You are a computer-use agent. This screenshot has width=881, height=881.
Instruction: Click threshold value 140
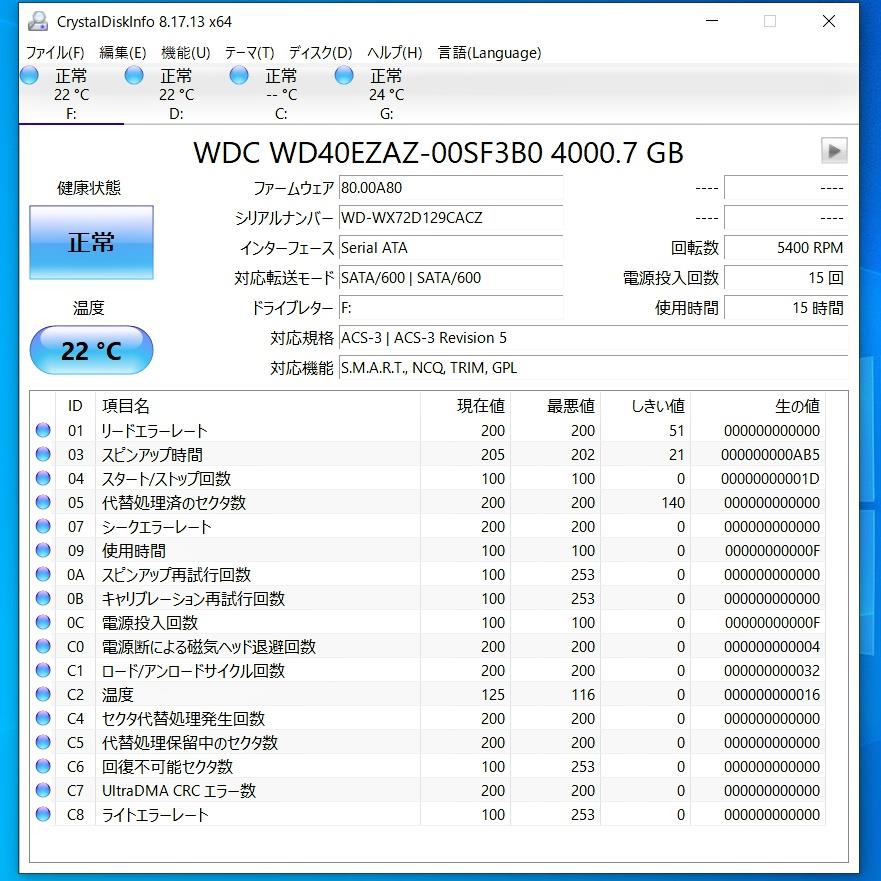coord(673,502)
